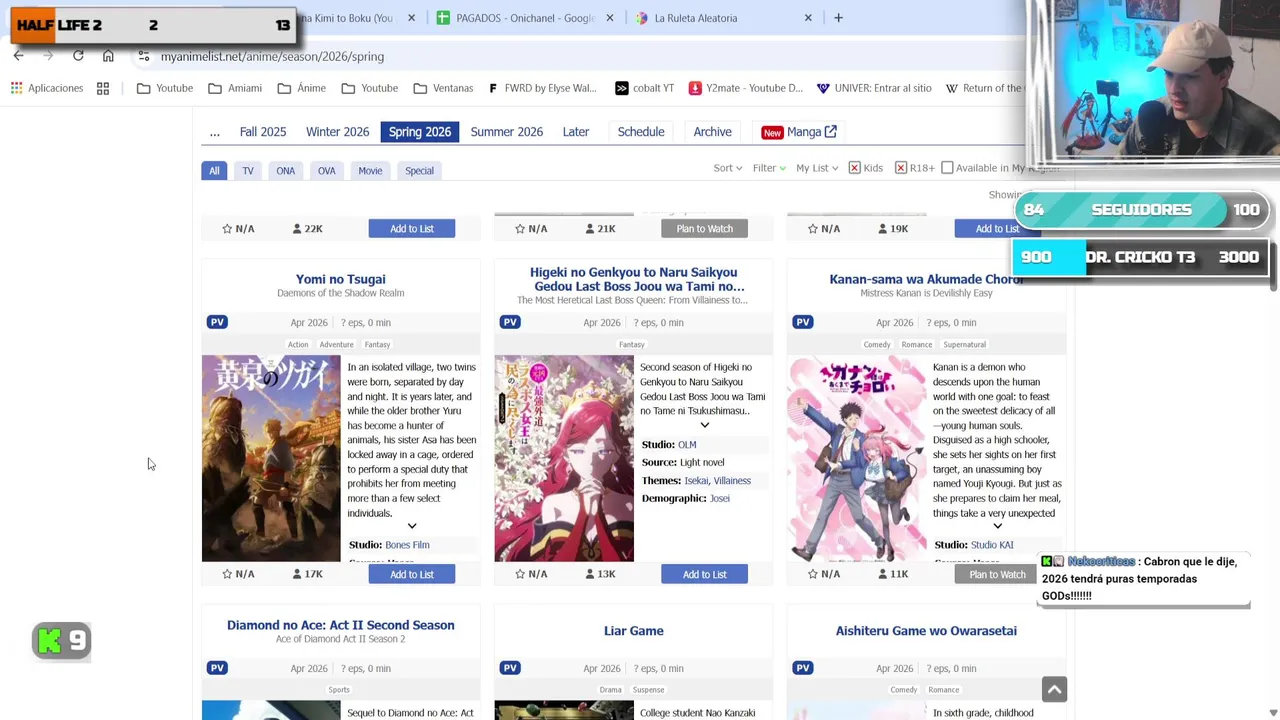This screenshot has height=720, width=1280.
Task: Close the La Ruleta Aleatoria tab
Action: click(x=808, y=18)
